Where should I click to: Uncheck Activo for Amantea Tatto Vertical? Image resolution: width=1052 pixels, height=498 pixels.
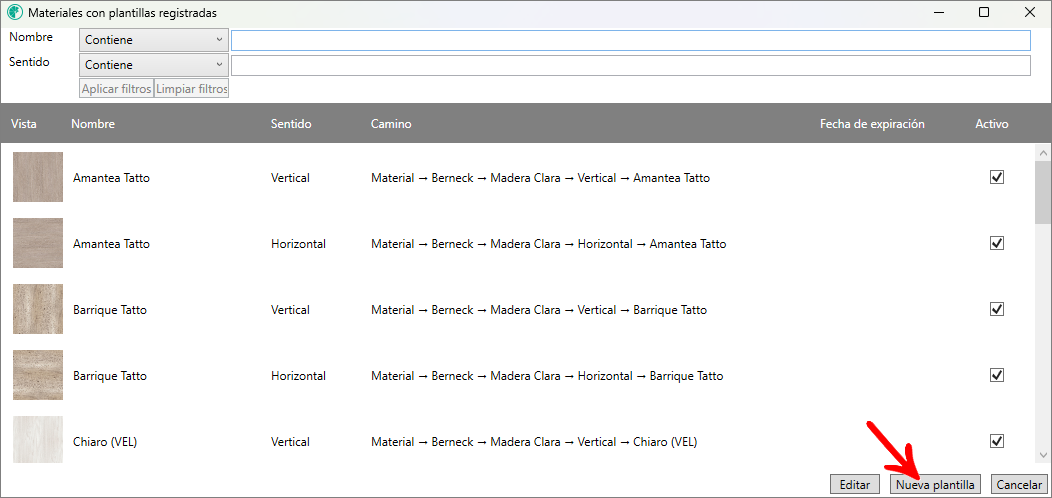pos(996,177)
